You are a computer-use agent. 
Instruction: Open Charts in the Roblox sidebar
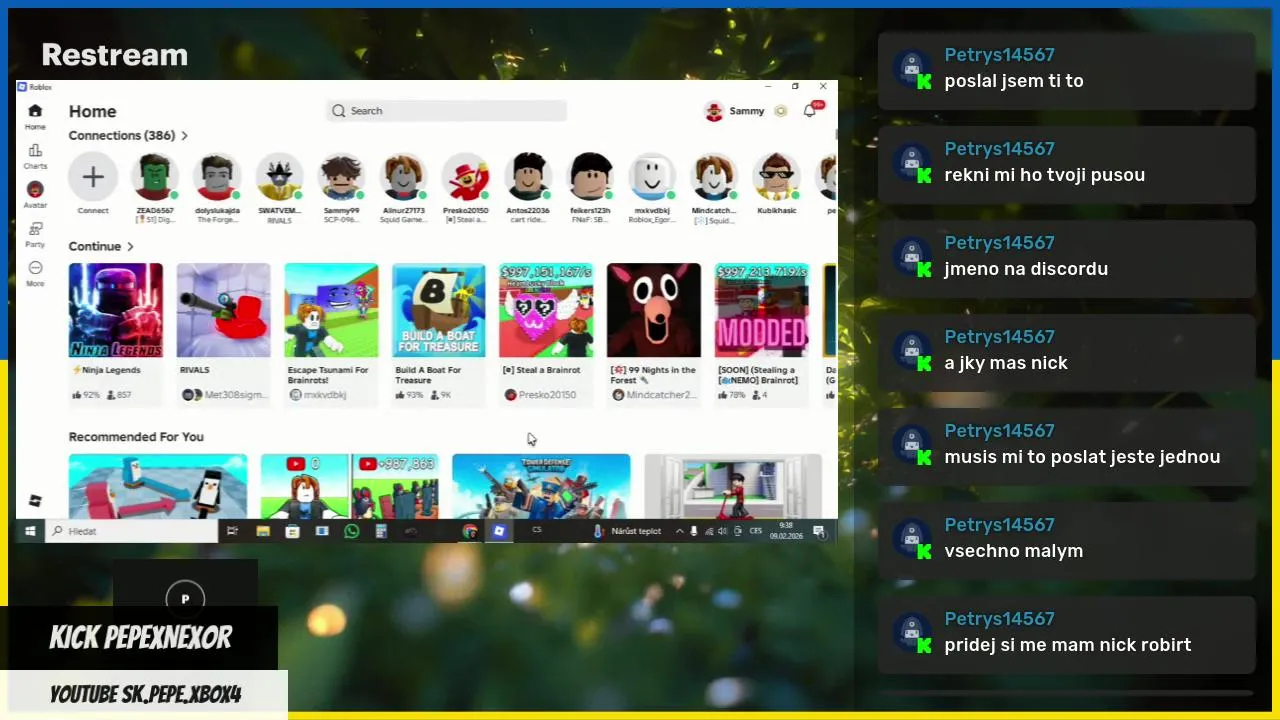[35, 156]
